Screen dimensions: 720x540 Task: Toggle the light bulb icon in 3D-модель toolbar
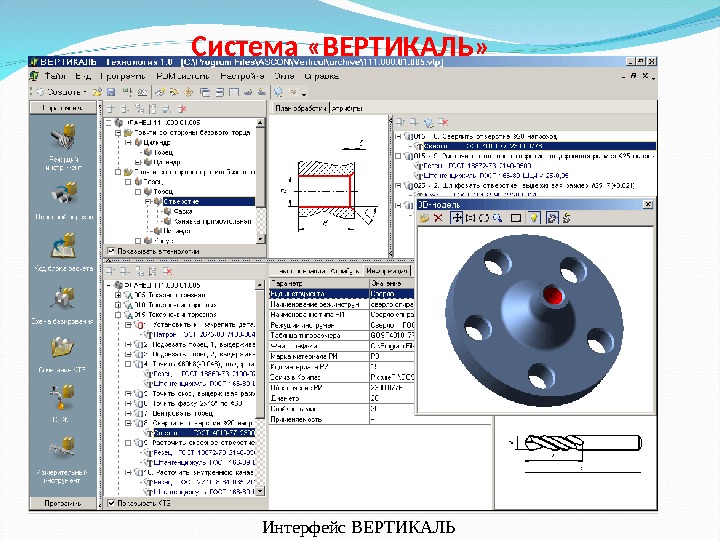(x=534, y=218)
